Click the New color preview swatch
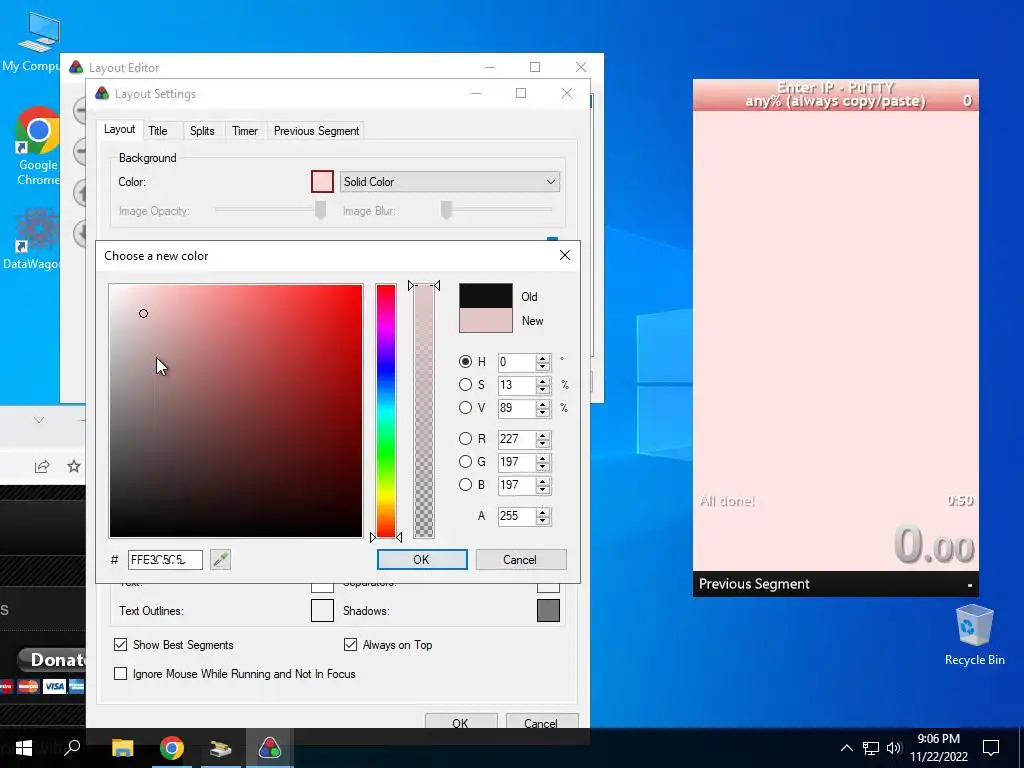The image size is (1024, 768). point(486,321)
